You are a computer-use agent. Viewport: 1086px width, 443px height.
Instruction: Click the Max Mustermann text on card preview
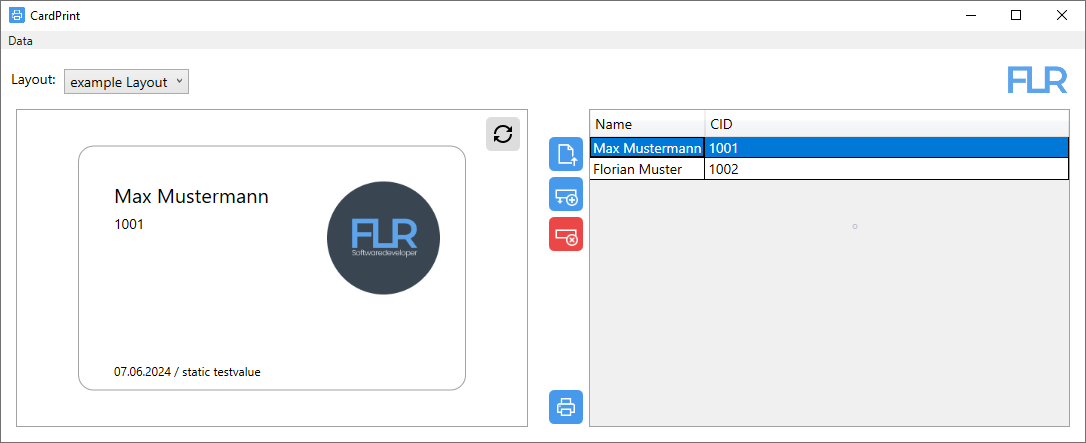pos(191,197)
